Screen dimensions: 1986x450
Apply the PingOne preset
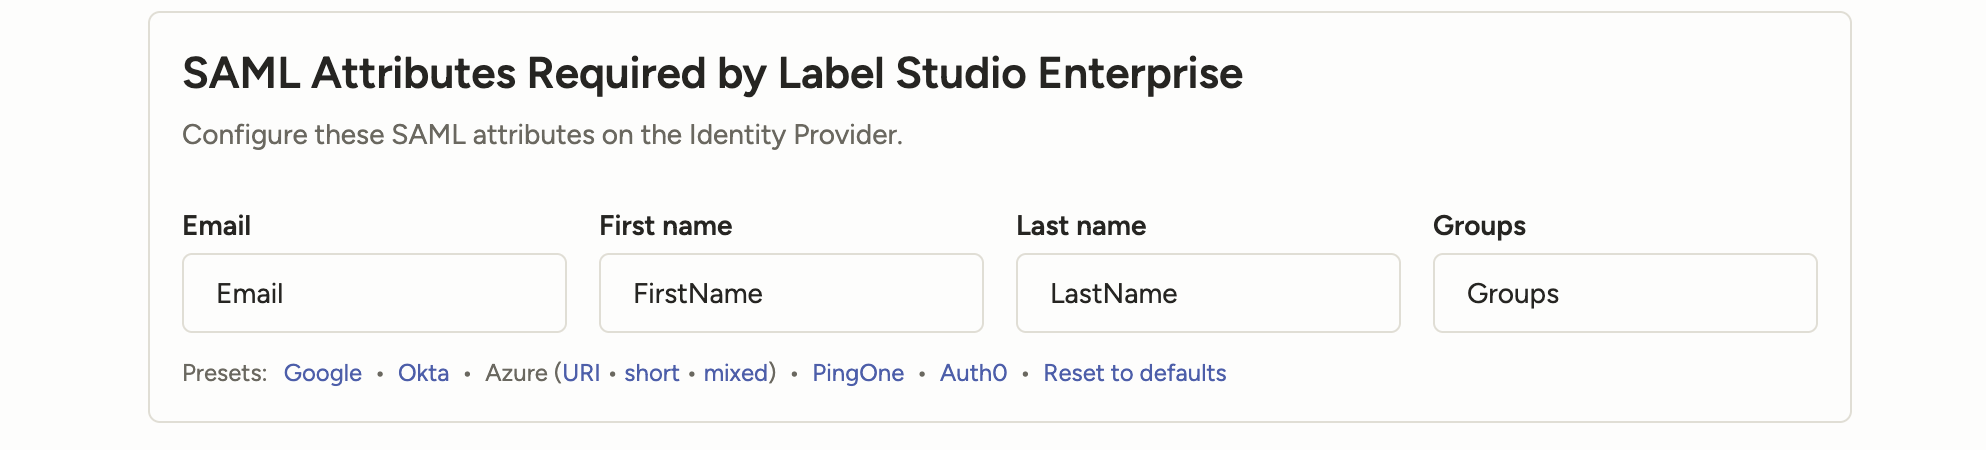click(x=857, y=373)
